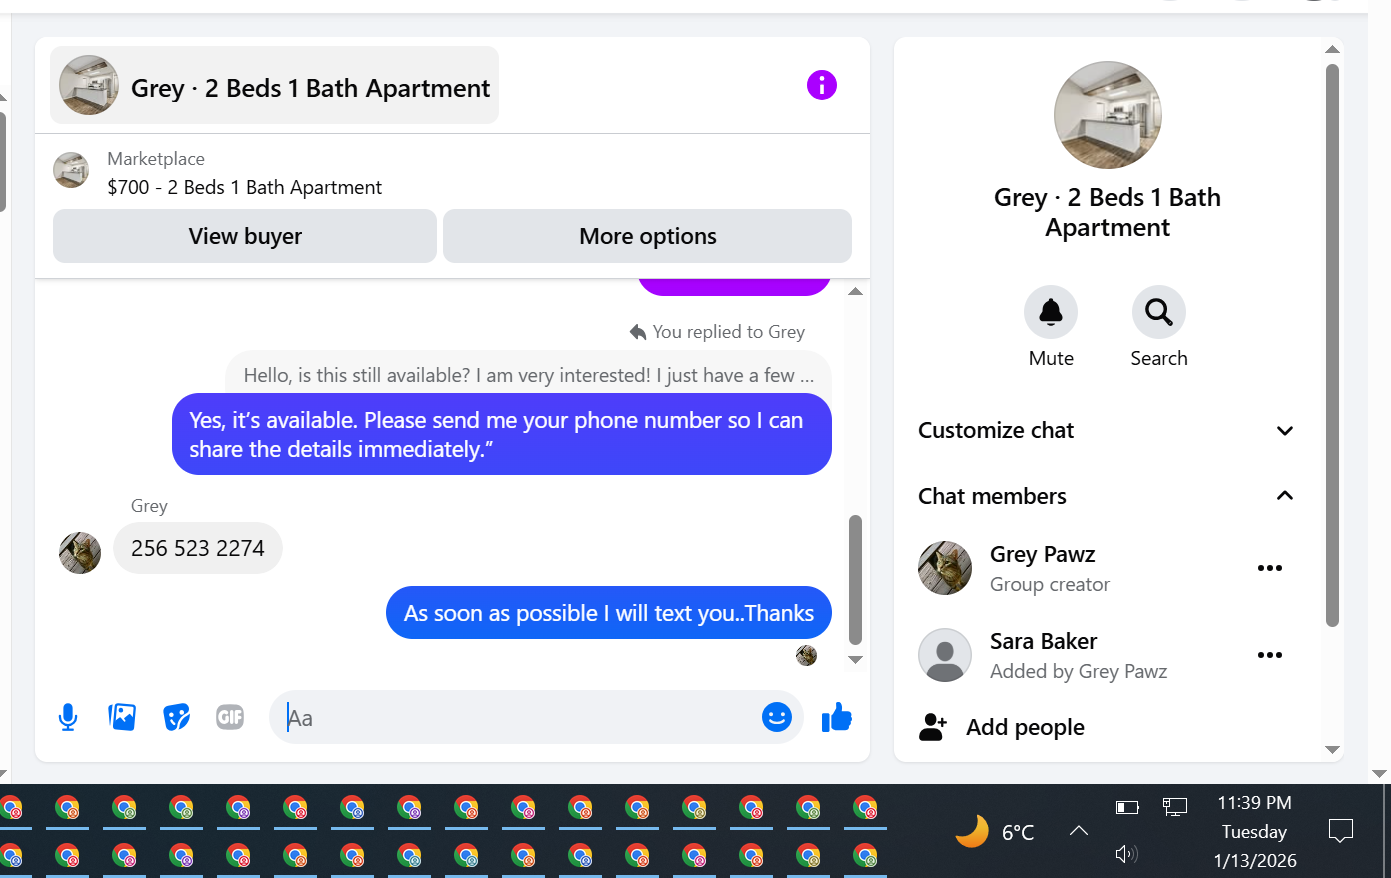
Task: Click the microphone voice clip icon
Action: coord(68,717)
